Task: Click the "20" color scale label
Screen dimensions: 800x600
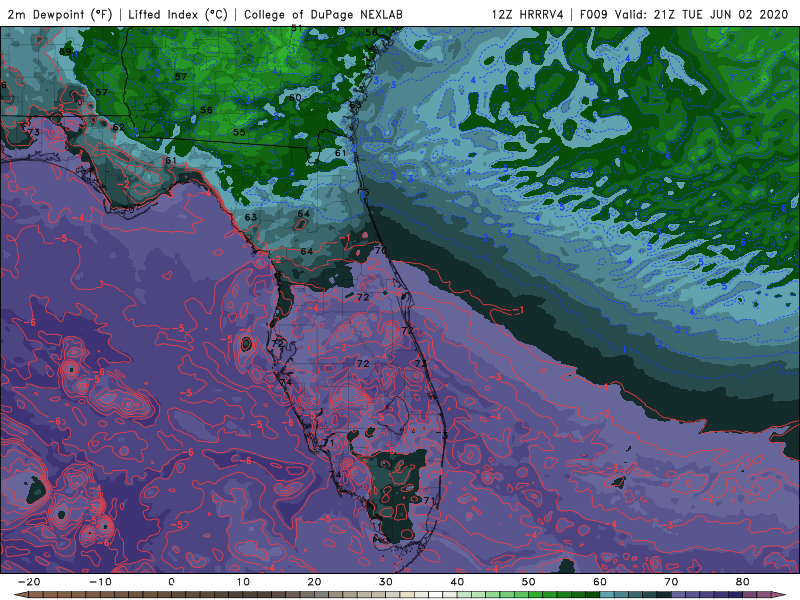Action: pyautogui.click(x=314, y=582)
